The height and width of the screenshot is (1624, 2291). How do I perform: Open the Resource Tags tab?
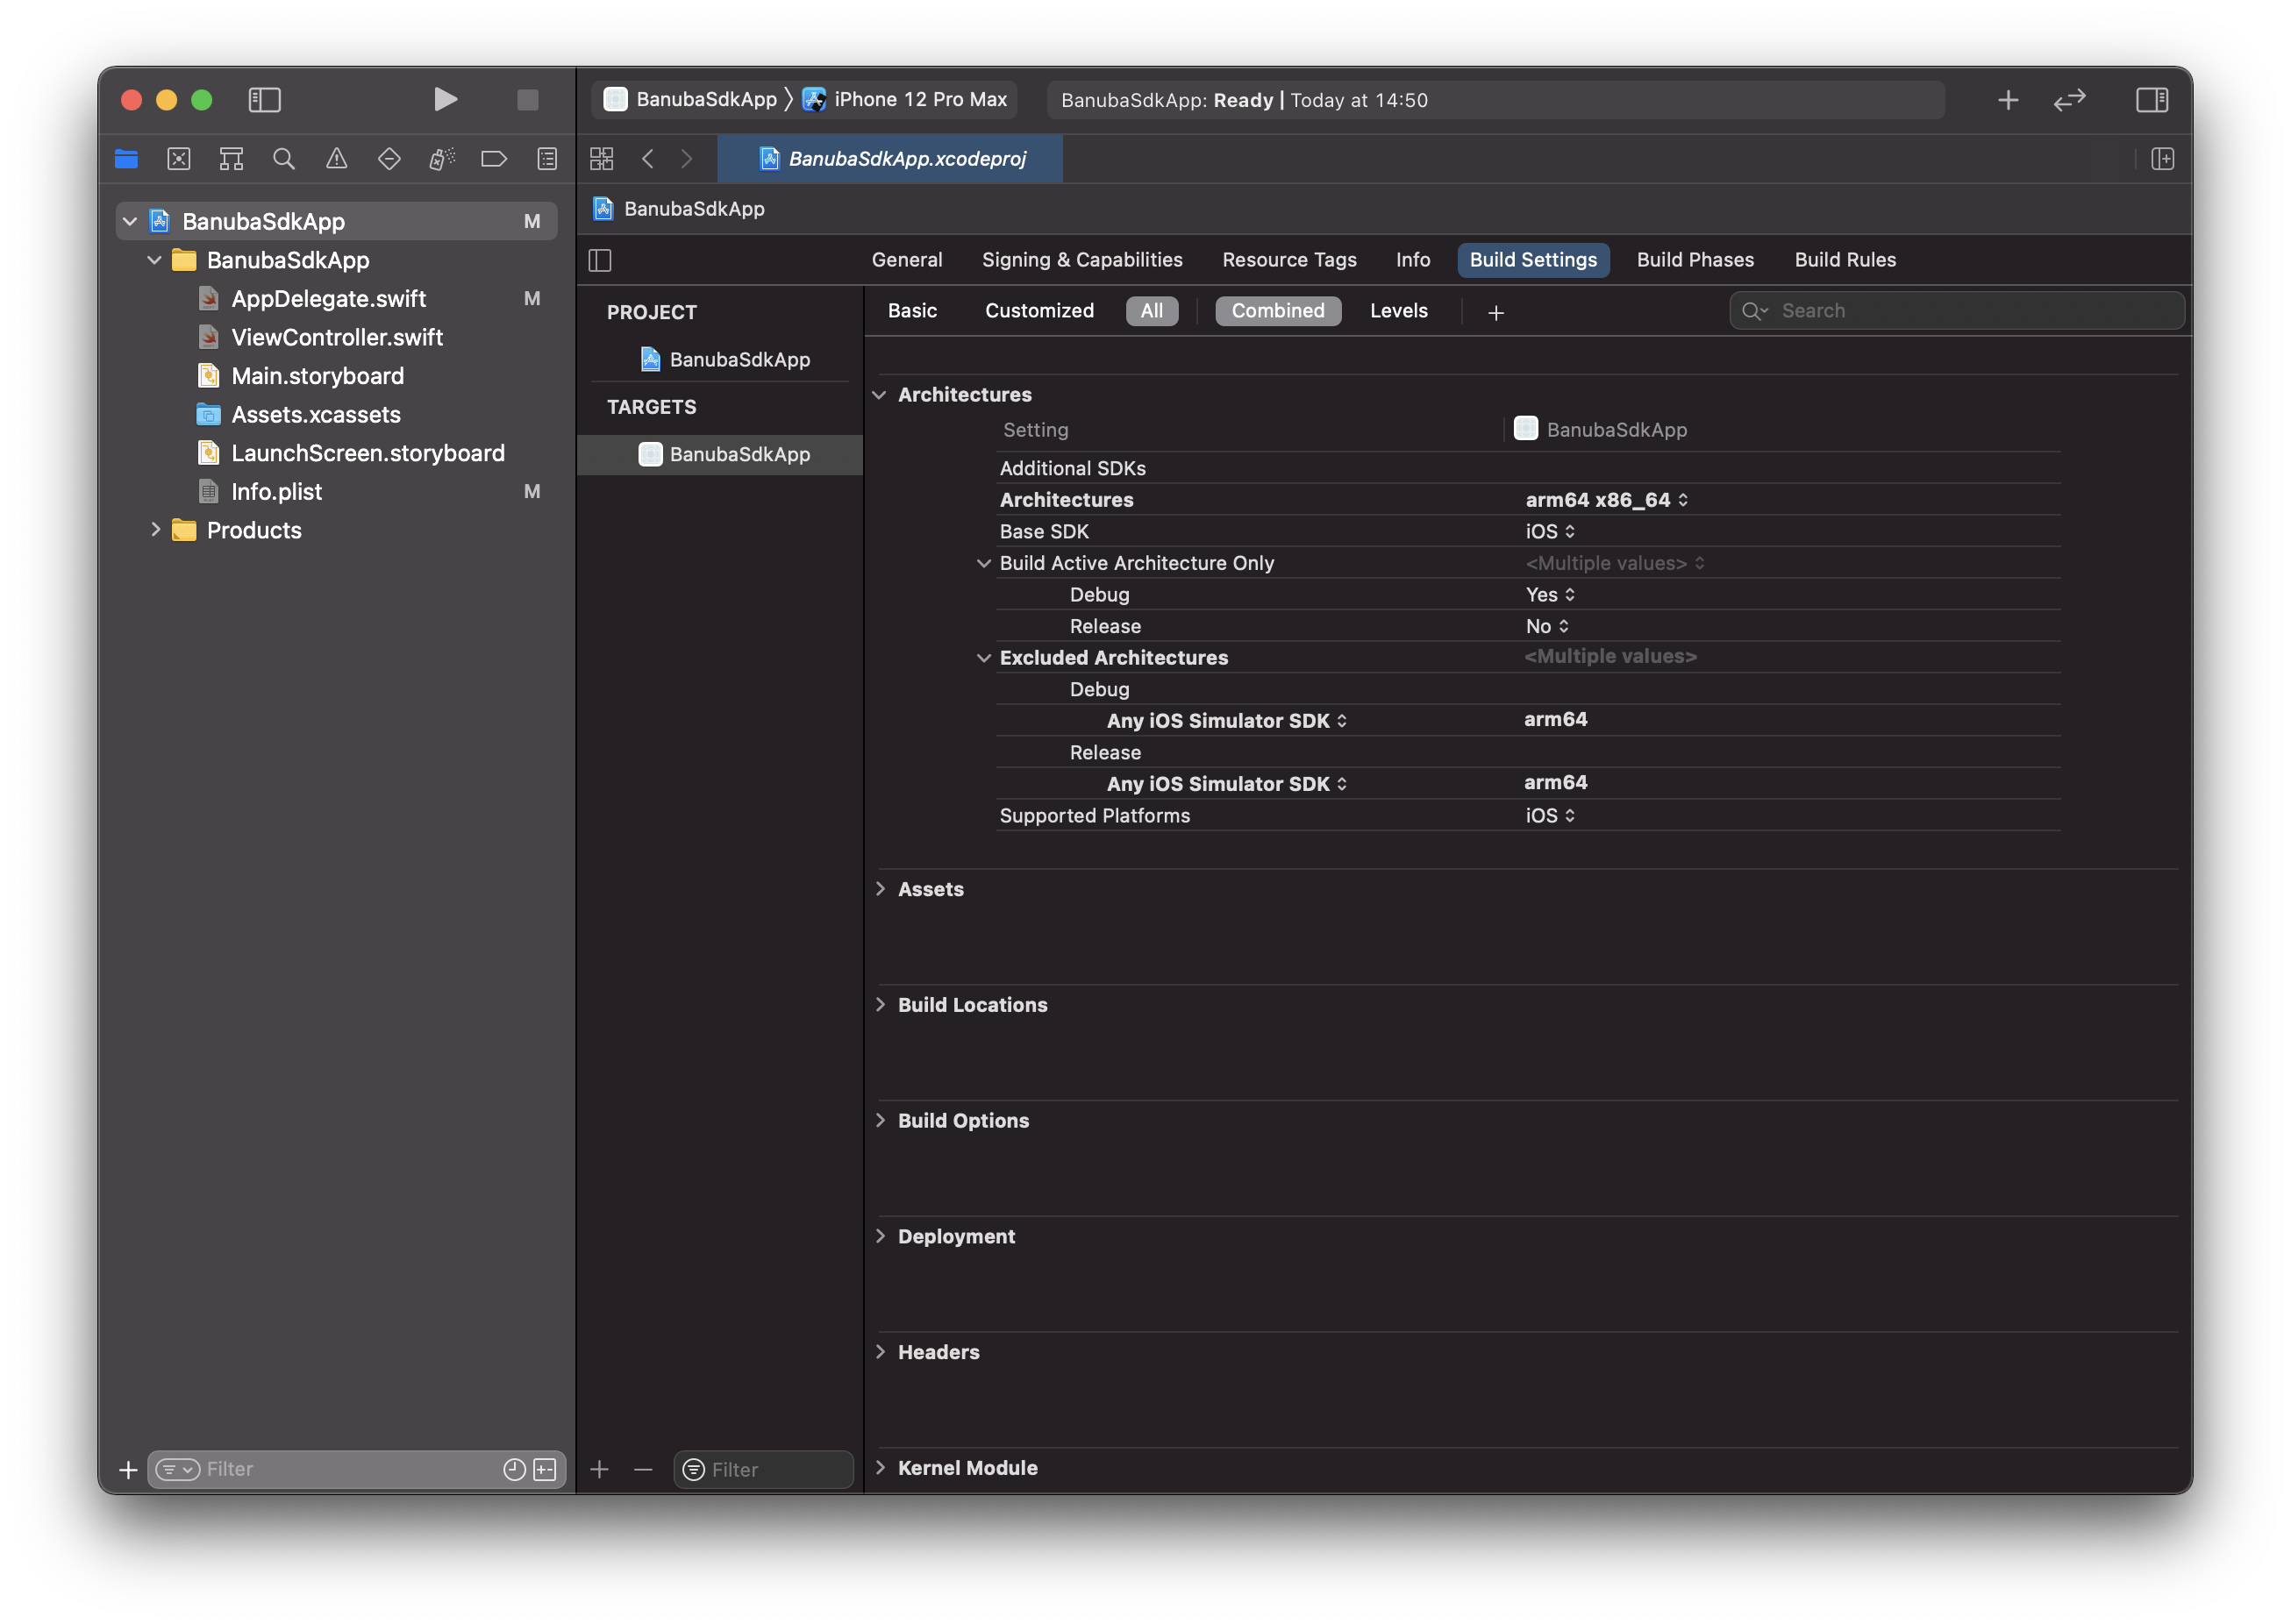click(1289, 260)
